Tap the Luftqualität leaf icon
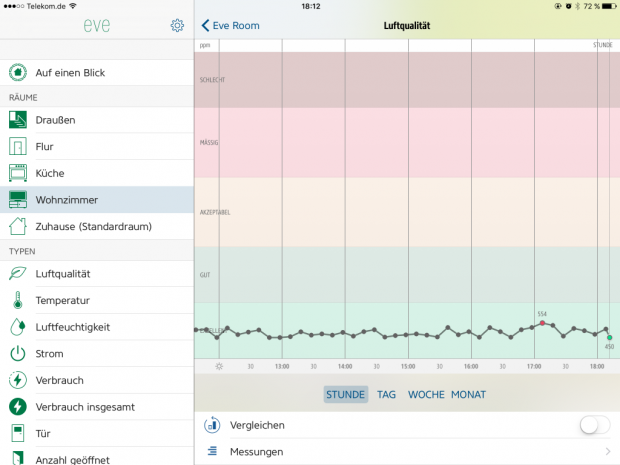 [18, 273]
